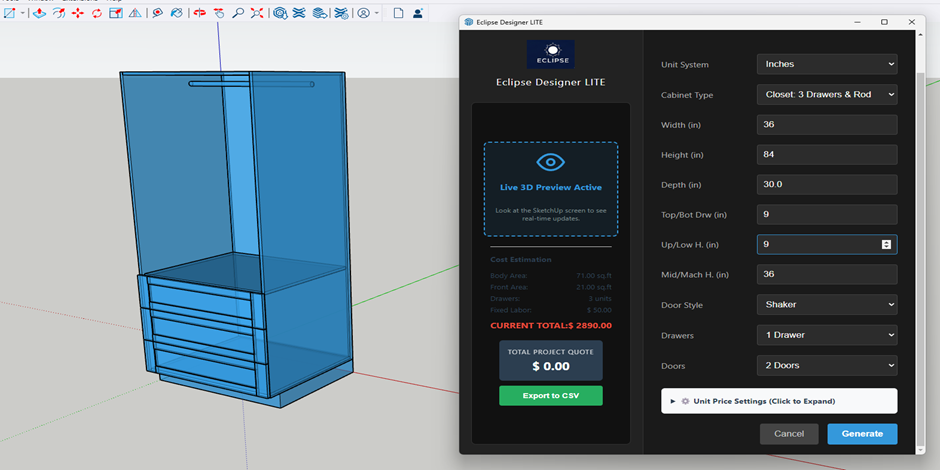This screenshot has width=940, height=470.
Task: Click the gear icon in Unit Price Settings
Action: click(685, 401)
